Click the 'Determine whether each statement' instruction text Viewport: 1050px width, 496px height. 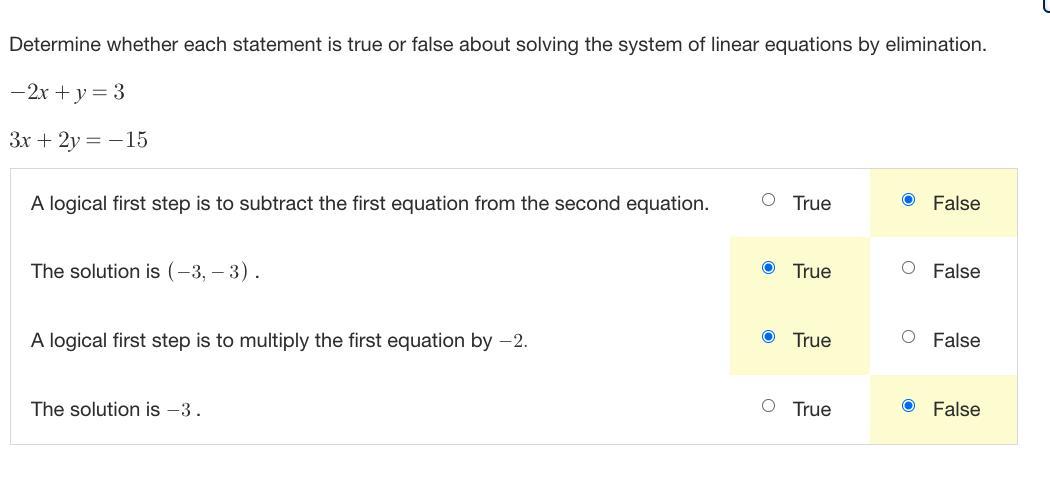tap(498, 45)
